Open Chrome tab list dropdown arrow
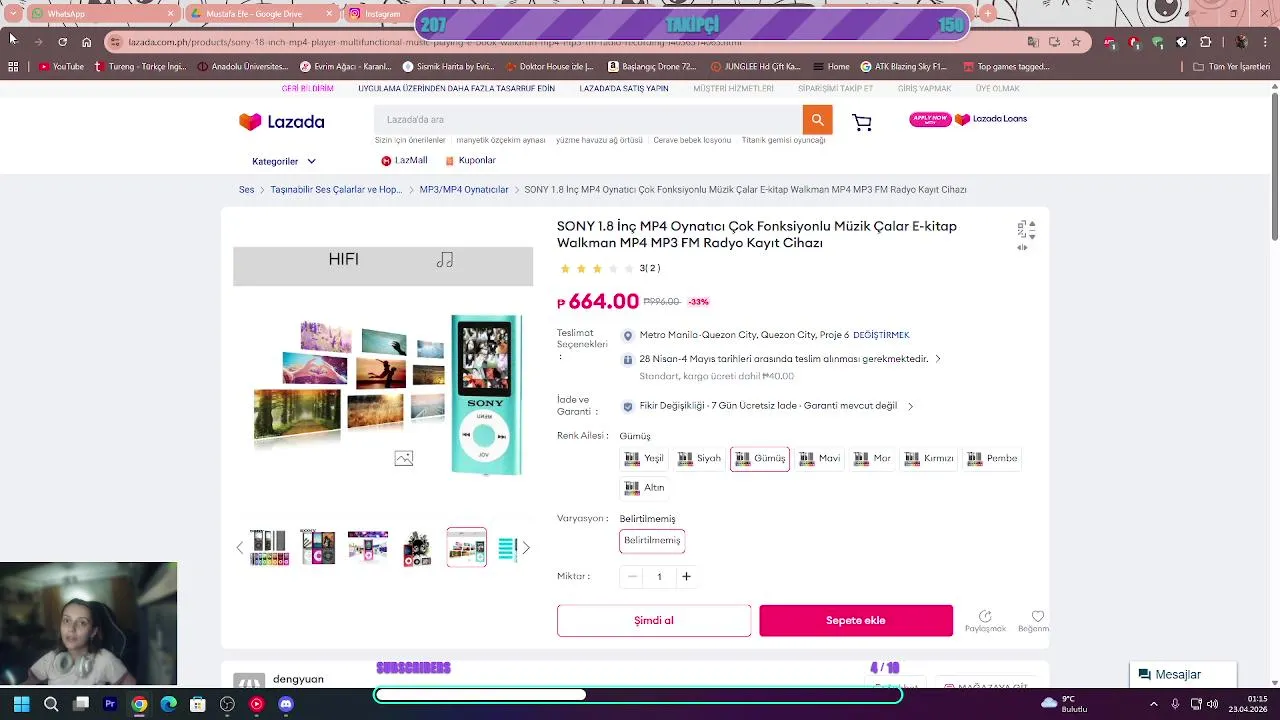 pos(12,13)
